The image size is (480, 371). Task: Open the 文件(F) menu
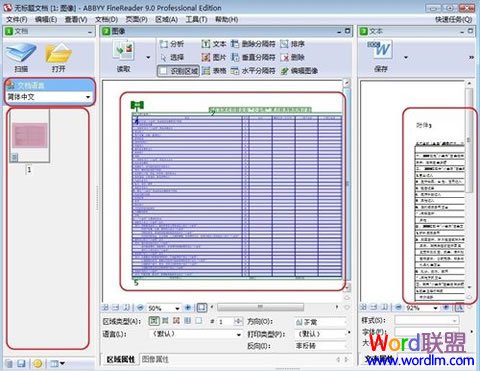[17, 20]
